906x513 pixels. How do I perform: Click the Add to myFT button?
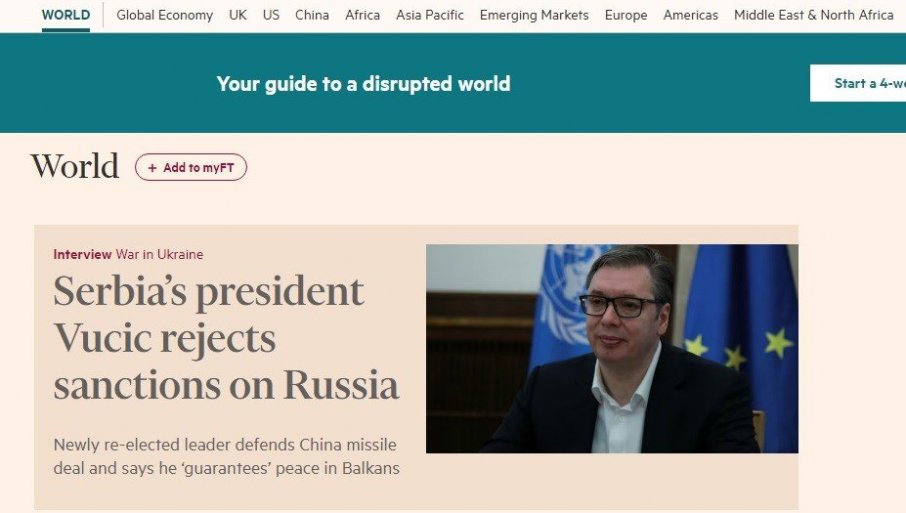(x=191, y=168)
